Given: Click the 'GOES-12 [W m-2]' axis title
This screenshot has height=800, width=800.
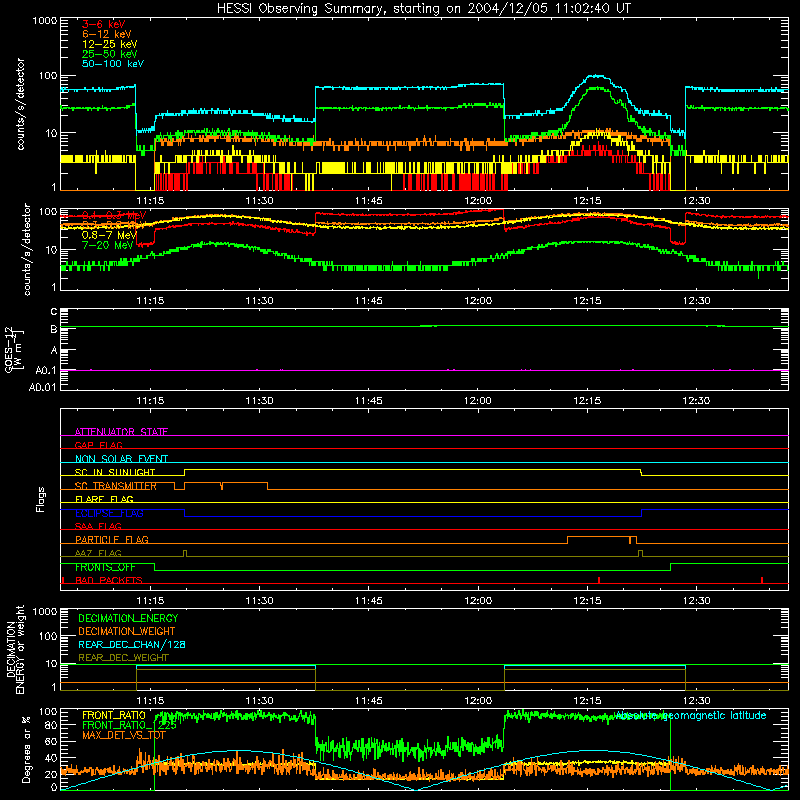Looking at the screenshot, I should 13,349.
